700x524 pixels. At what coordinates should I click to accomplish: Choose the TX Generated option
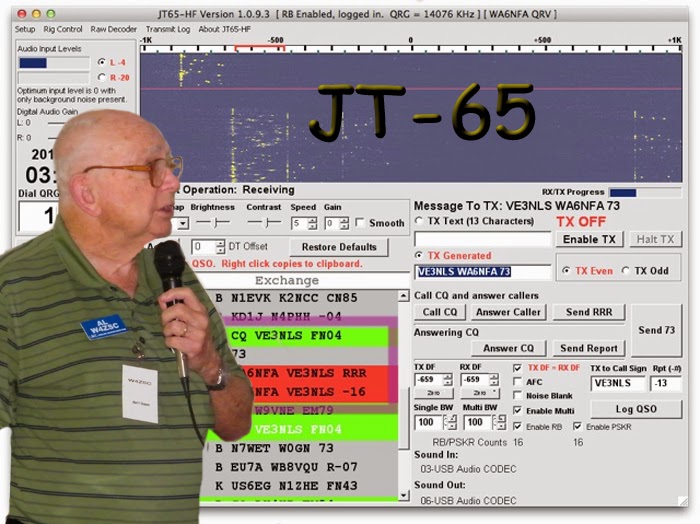pos(419,255)
